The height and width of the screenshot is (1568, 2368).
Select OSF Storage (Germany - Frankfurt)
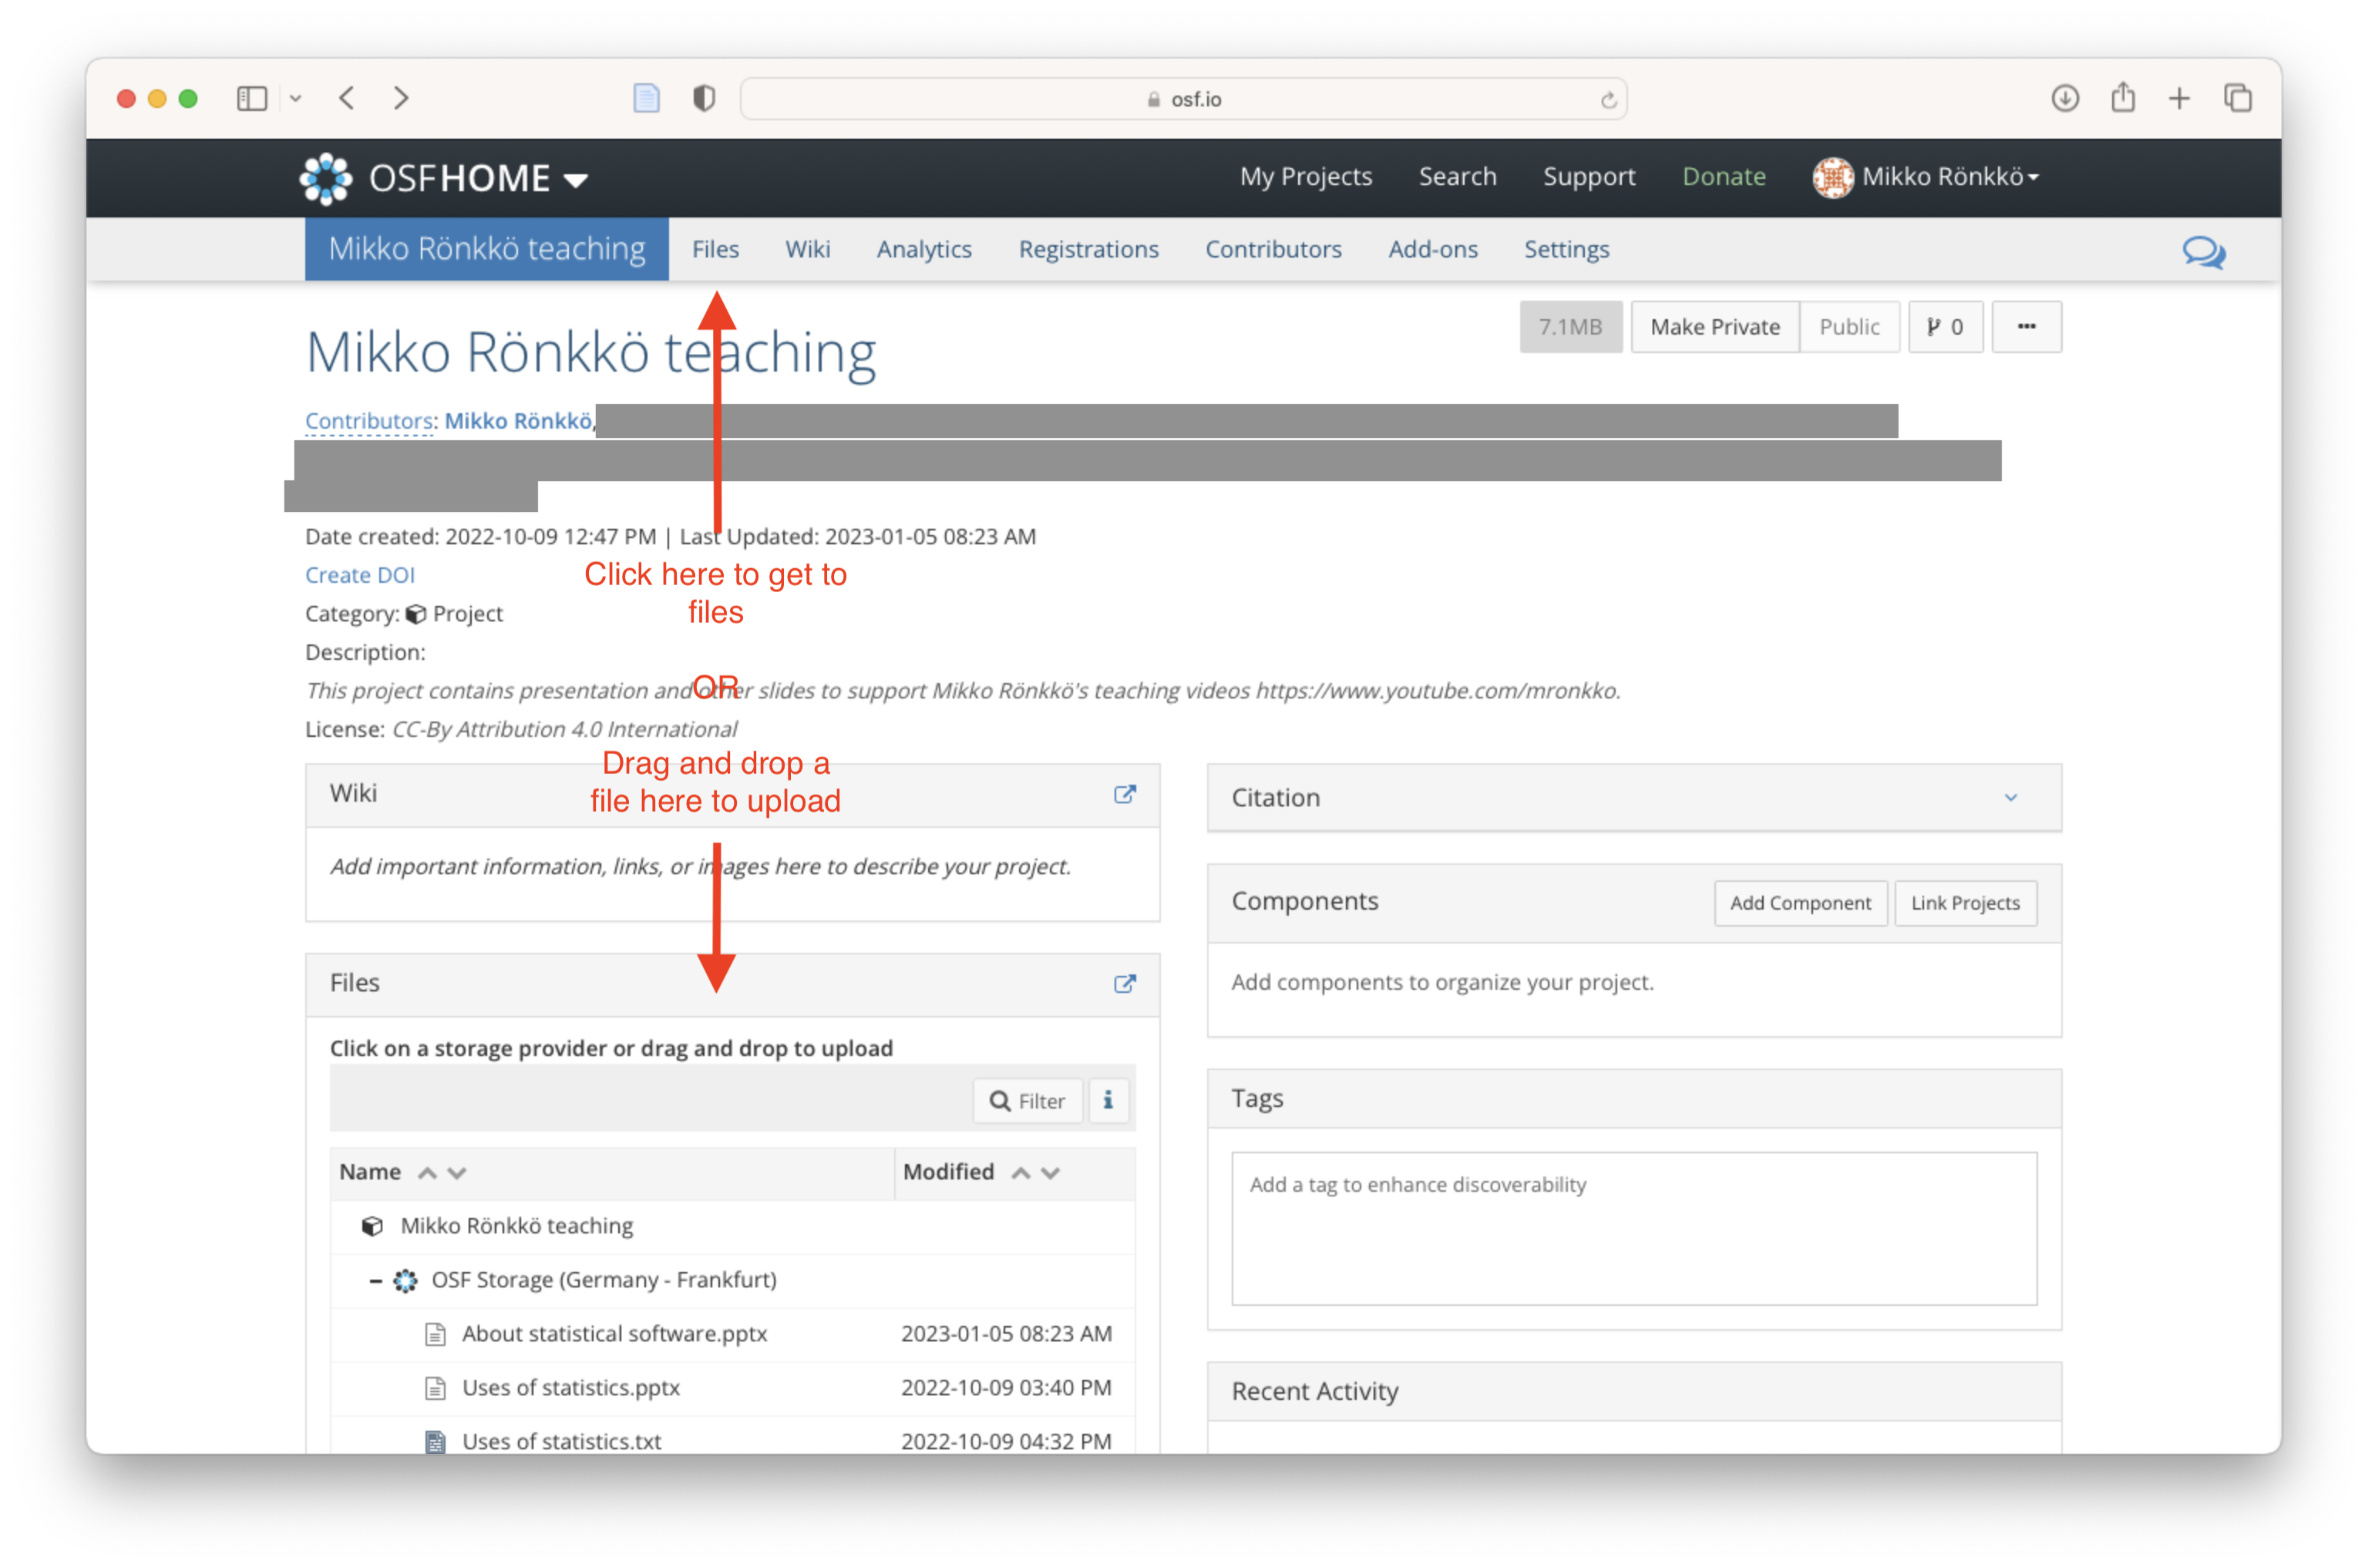point(603,1280)
